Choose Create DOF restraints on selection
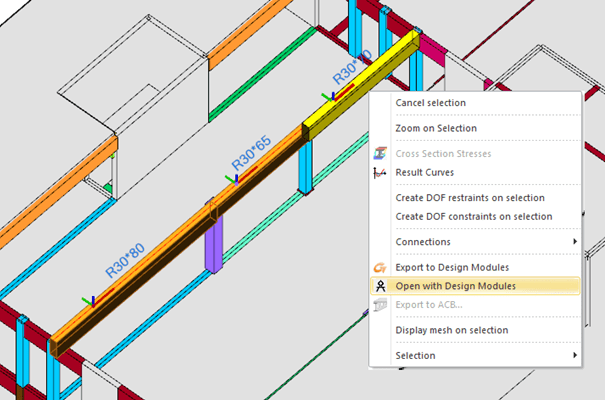 click(x=469, y=198)
